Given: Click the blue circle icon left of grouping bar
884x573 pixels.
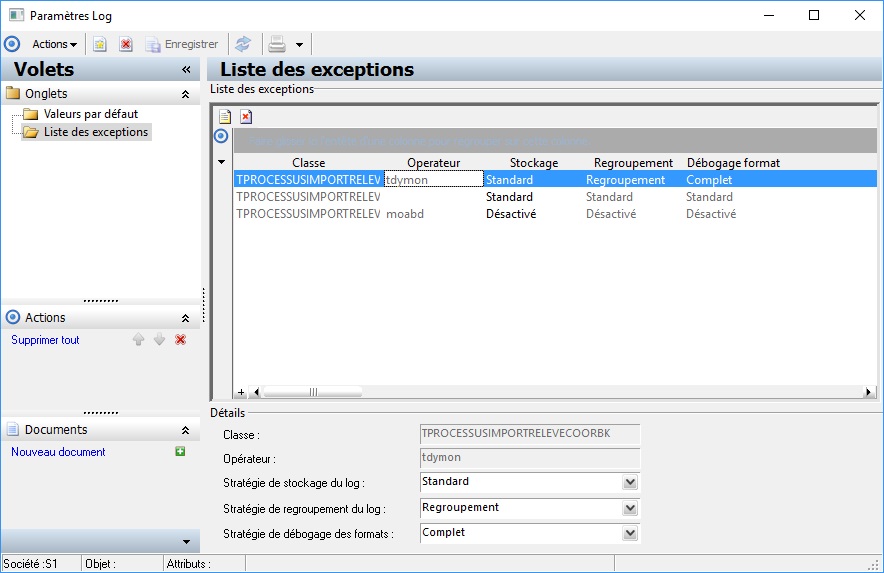Looking at the screenshot, I should point(221,136).
